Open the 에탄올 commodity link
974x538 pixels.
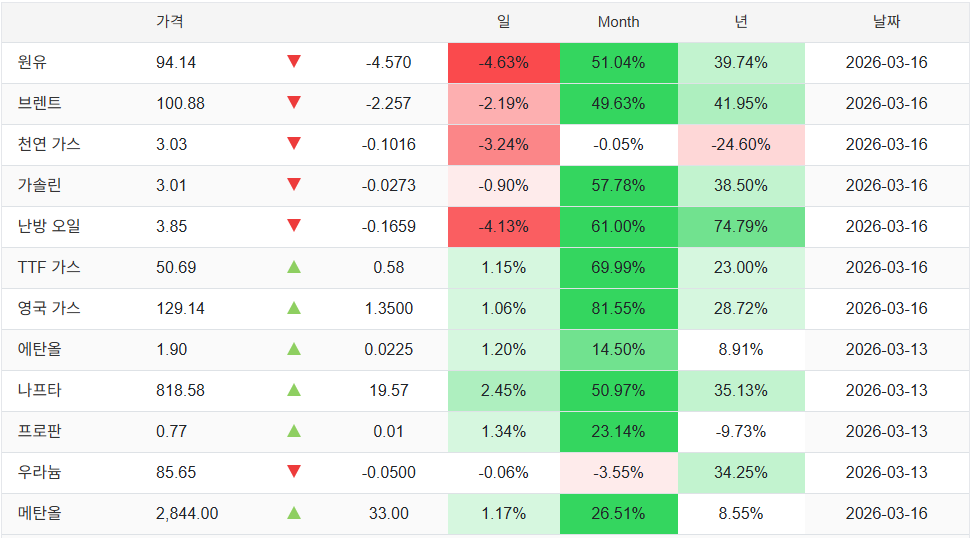coord(39,349)
